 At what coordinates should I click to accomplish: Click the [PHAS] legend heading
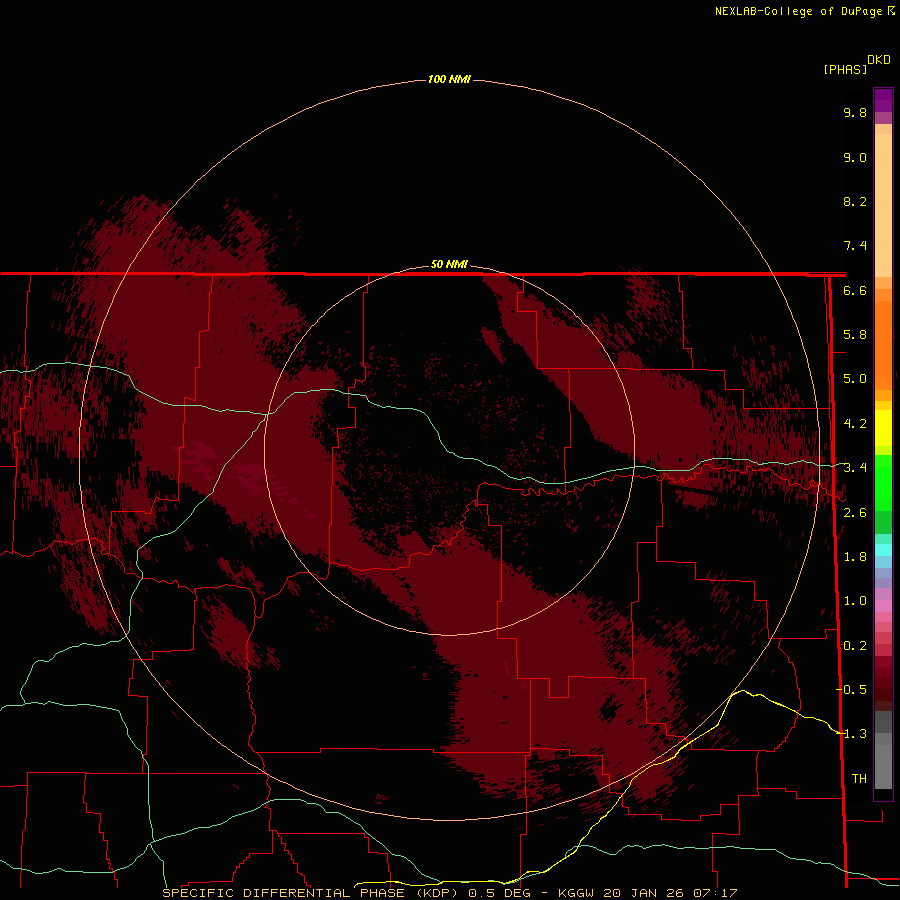tap(845, 70)
